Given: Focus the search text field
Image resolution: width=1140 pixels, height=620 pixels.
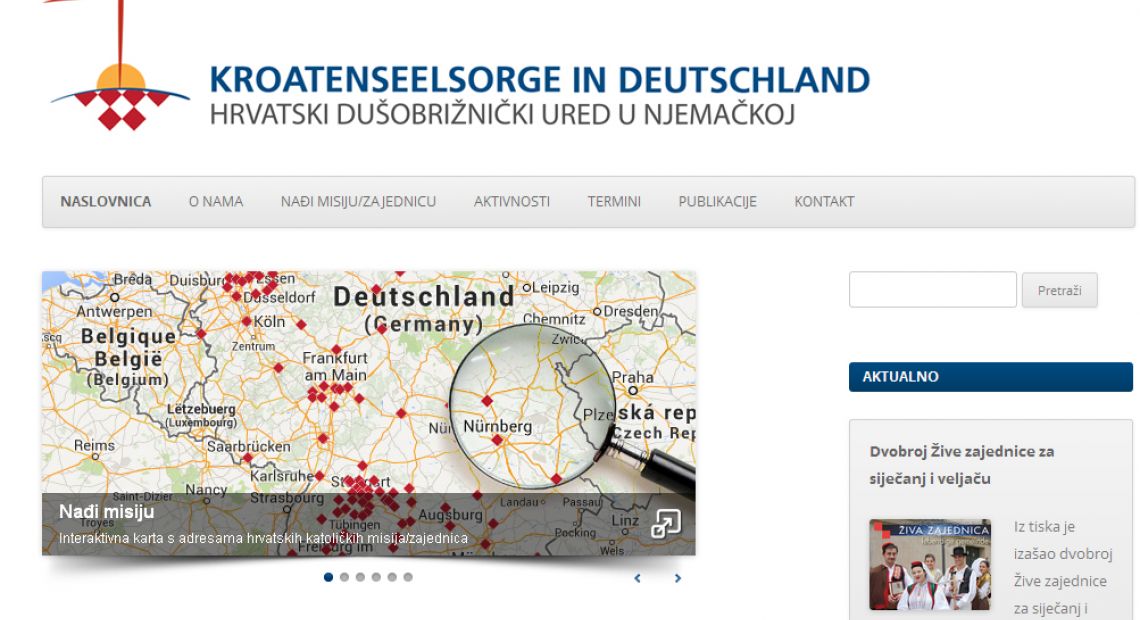Looking at the screenshot, I should 933,290.
